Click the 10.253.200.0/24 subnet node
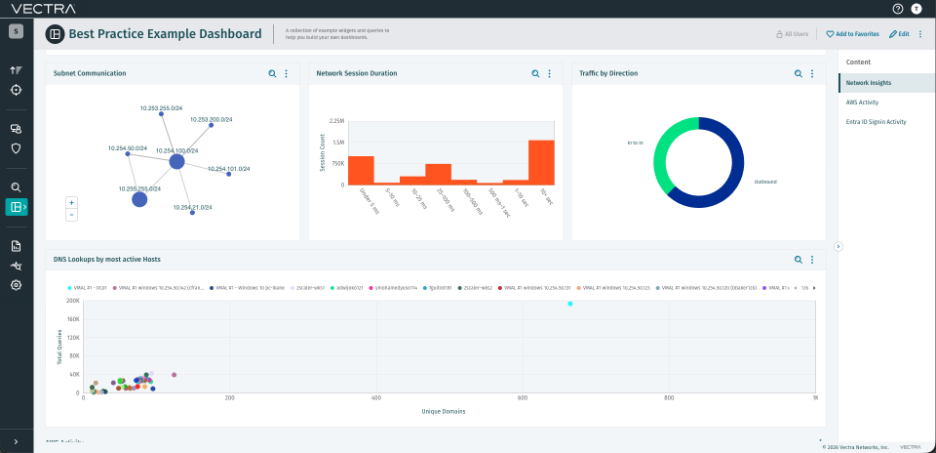This screenshot has height=453, width=936. [x=211, y=125]
